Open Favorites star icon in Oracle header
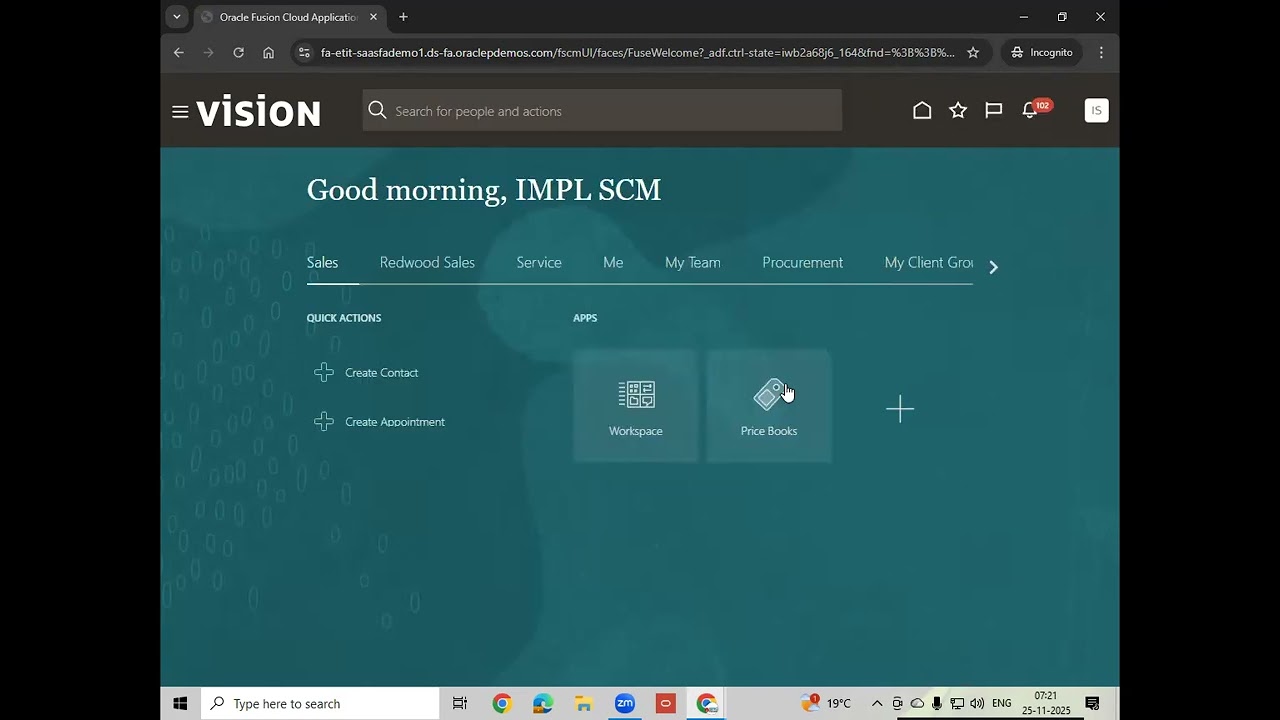This screenshot has width=1280, height=720. [x=958, y=111]
